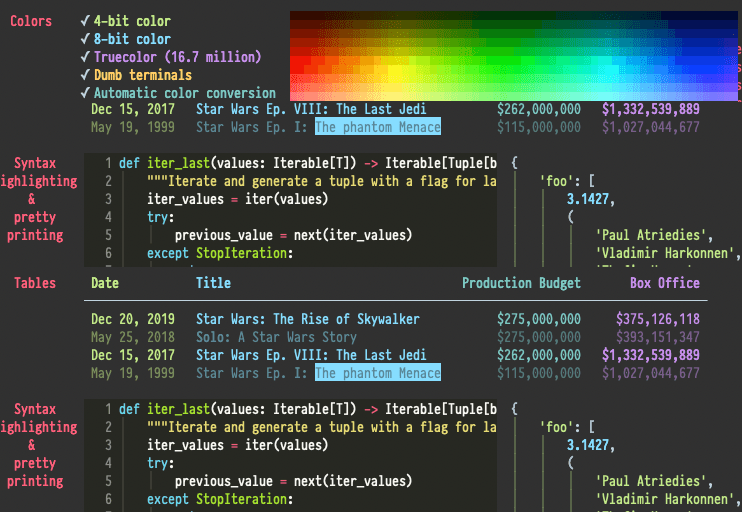The width and height of the screenshot is (742, 512).
Task: Click the checkmark beside 4-bit color
Action: (x=85, y=21)
